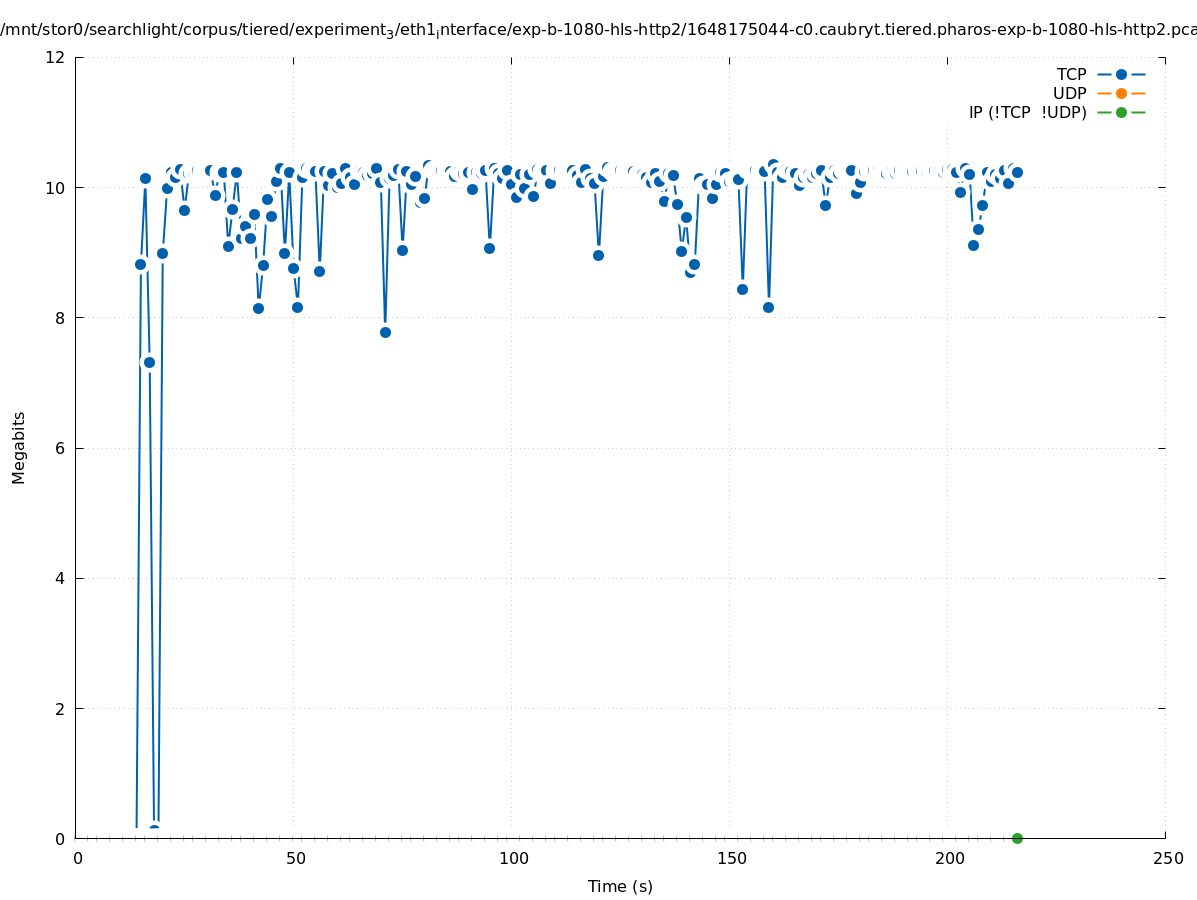
Task: Click the file path title at top
Action: 598,30
